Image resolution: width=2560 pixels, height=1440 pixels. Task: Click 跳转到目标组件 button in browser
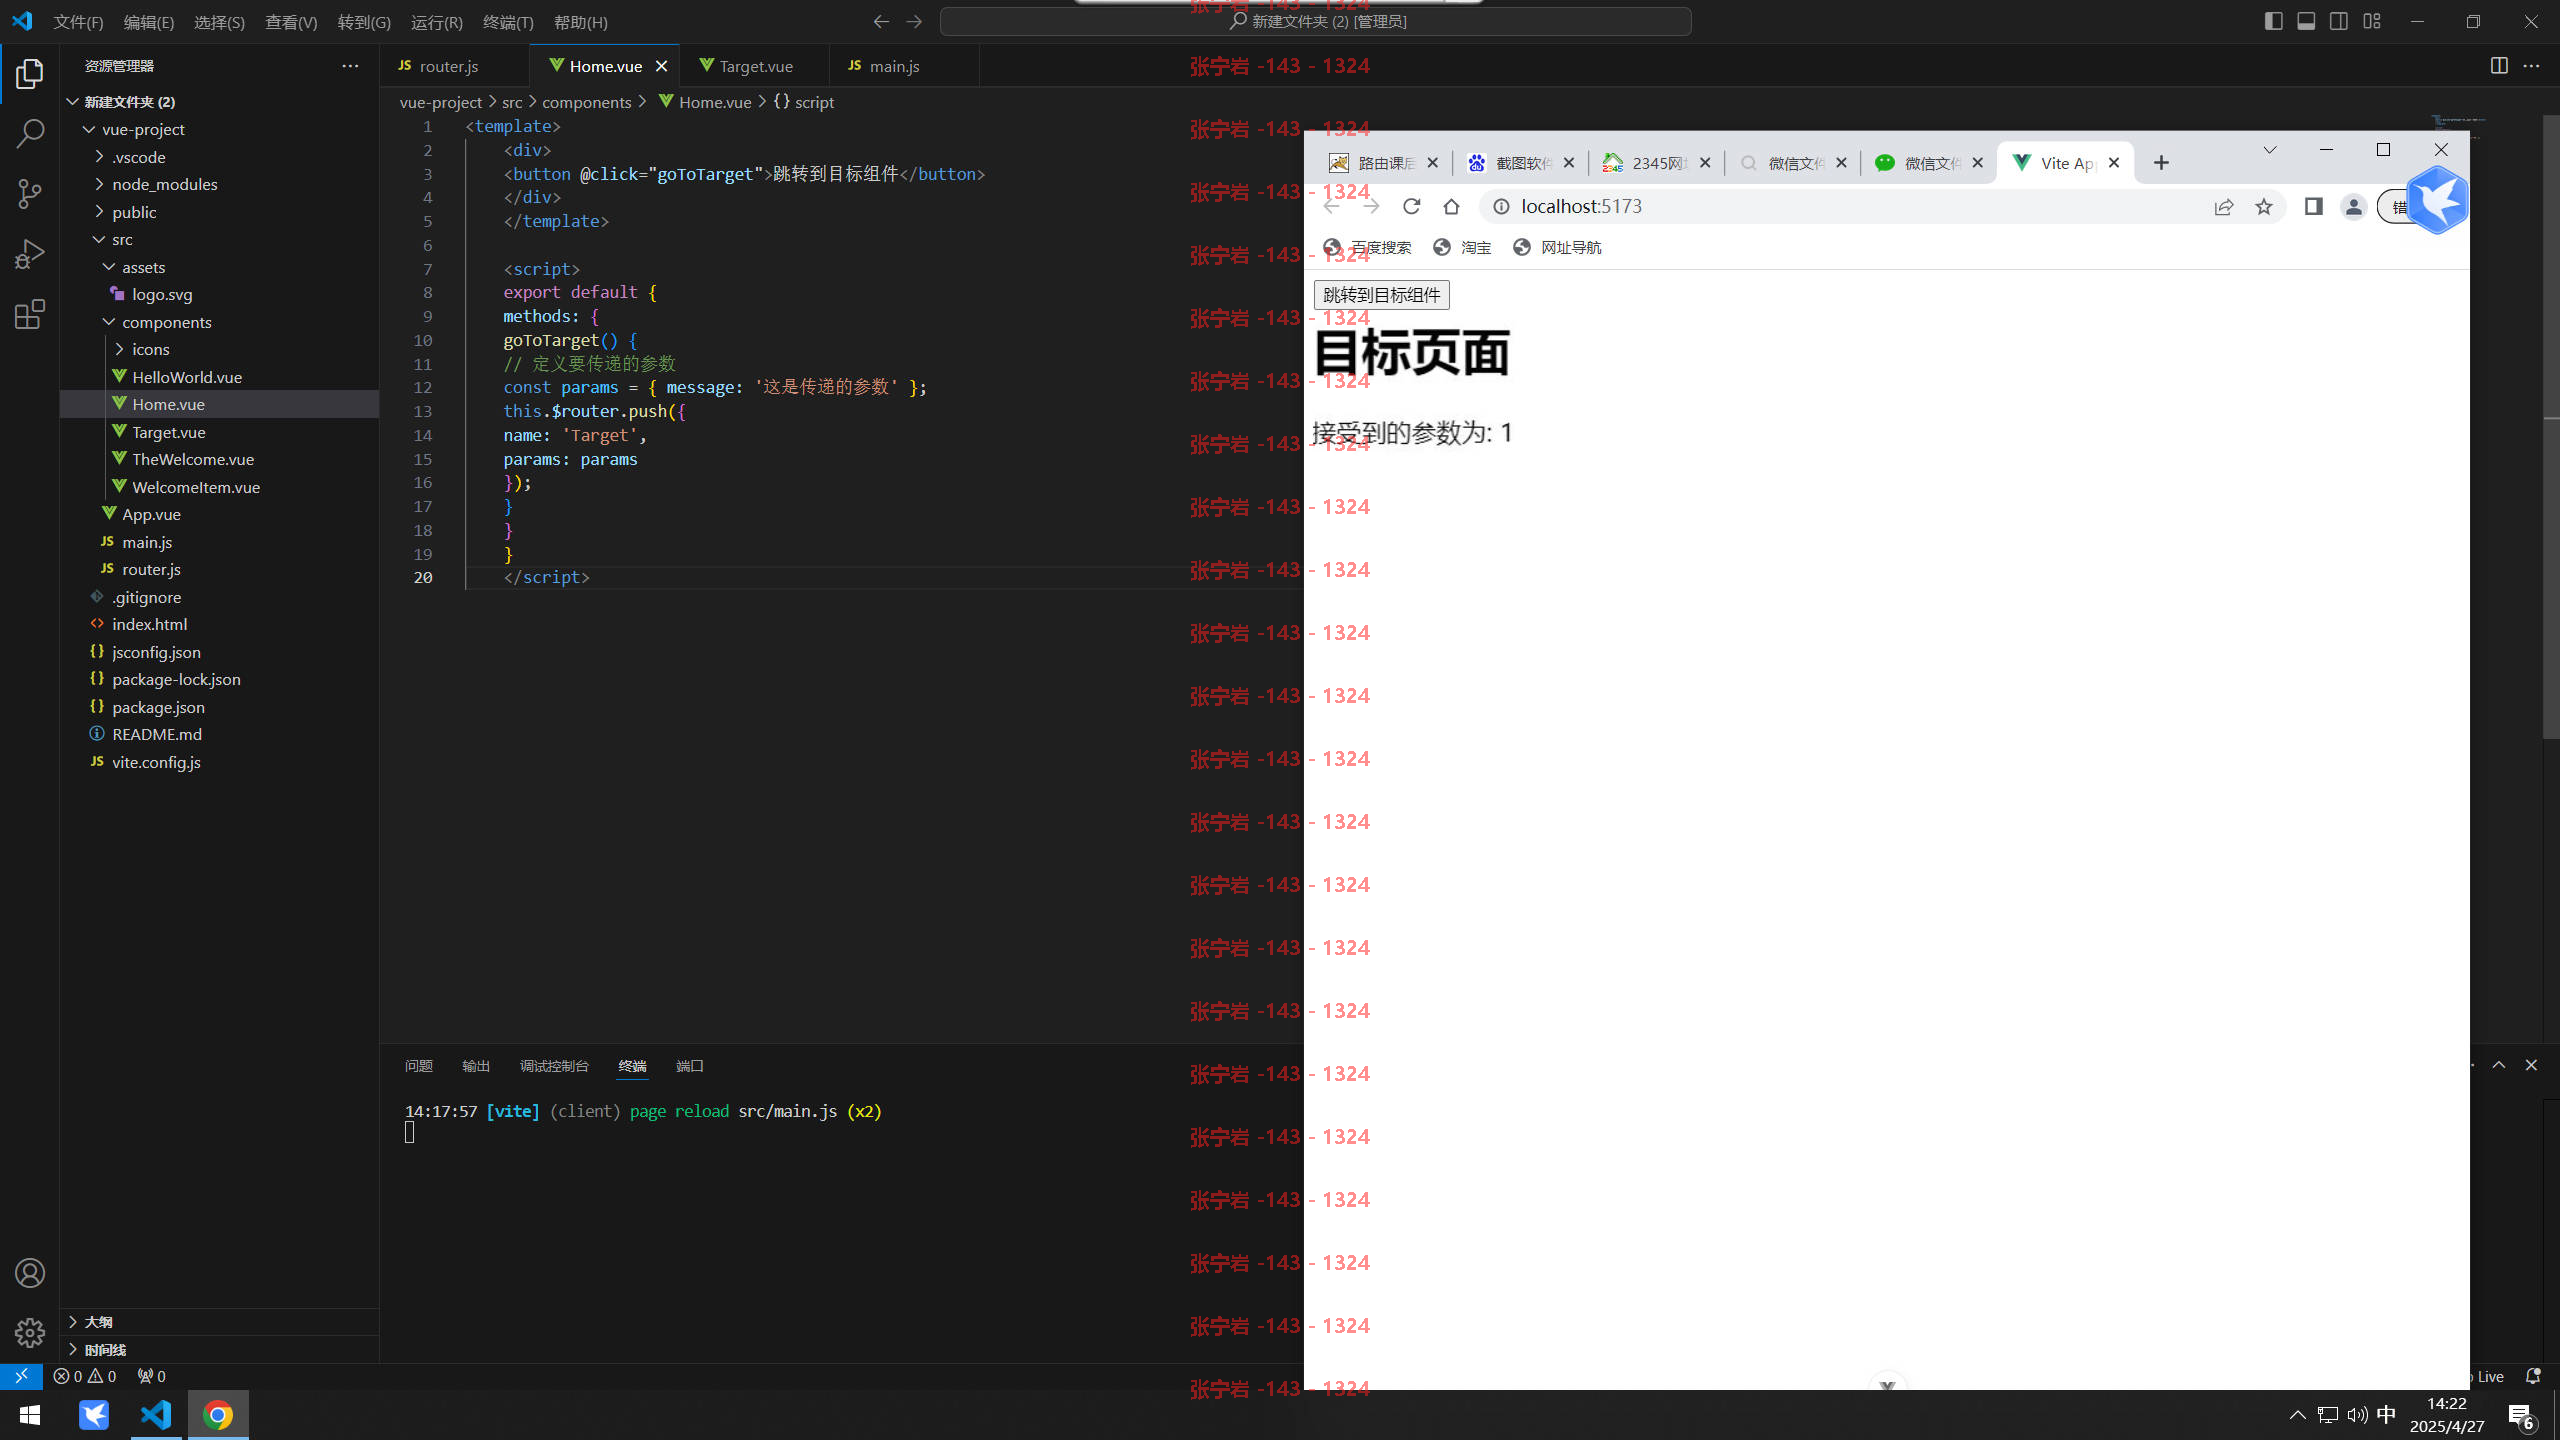tap(1381, 295)
